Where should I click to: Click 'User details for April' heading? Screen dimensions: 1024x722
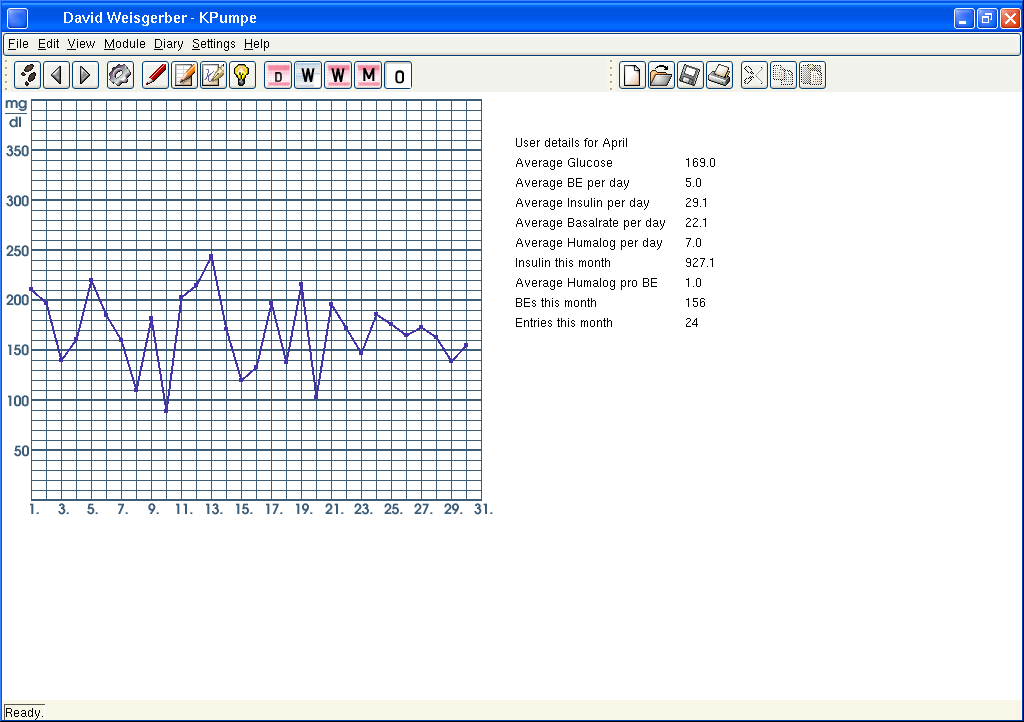[x=571, y=143]
